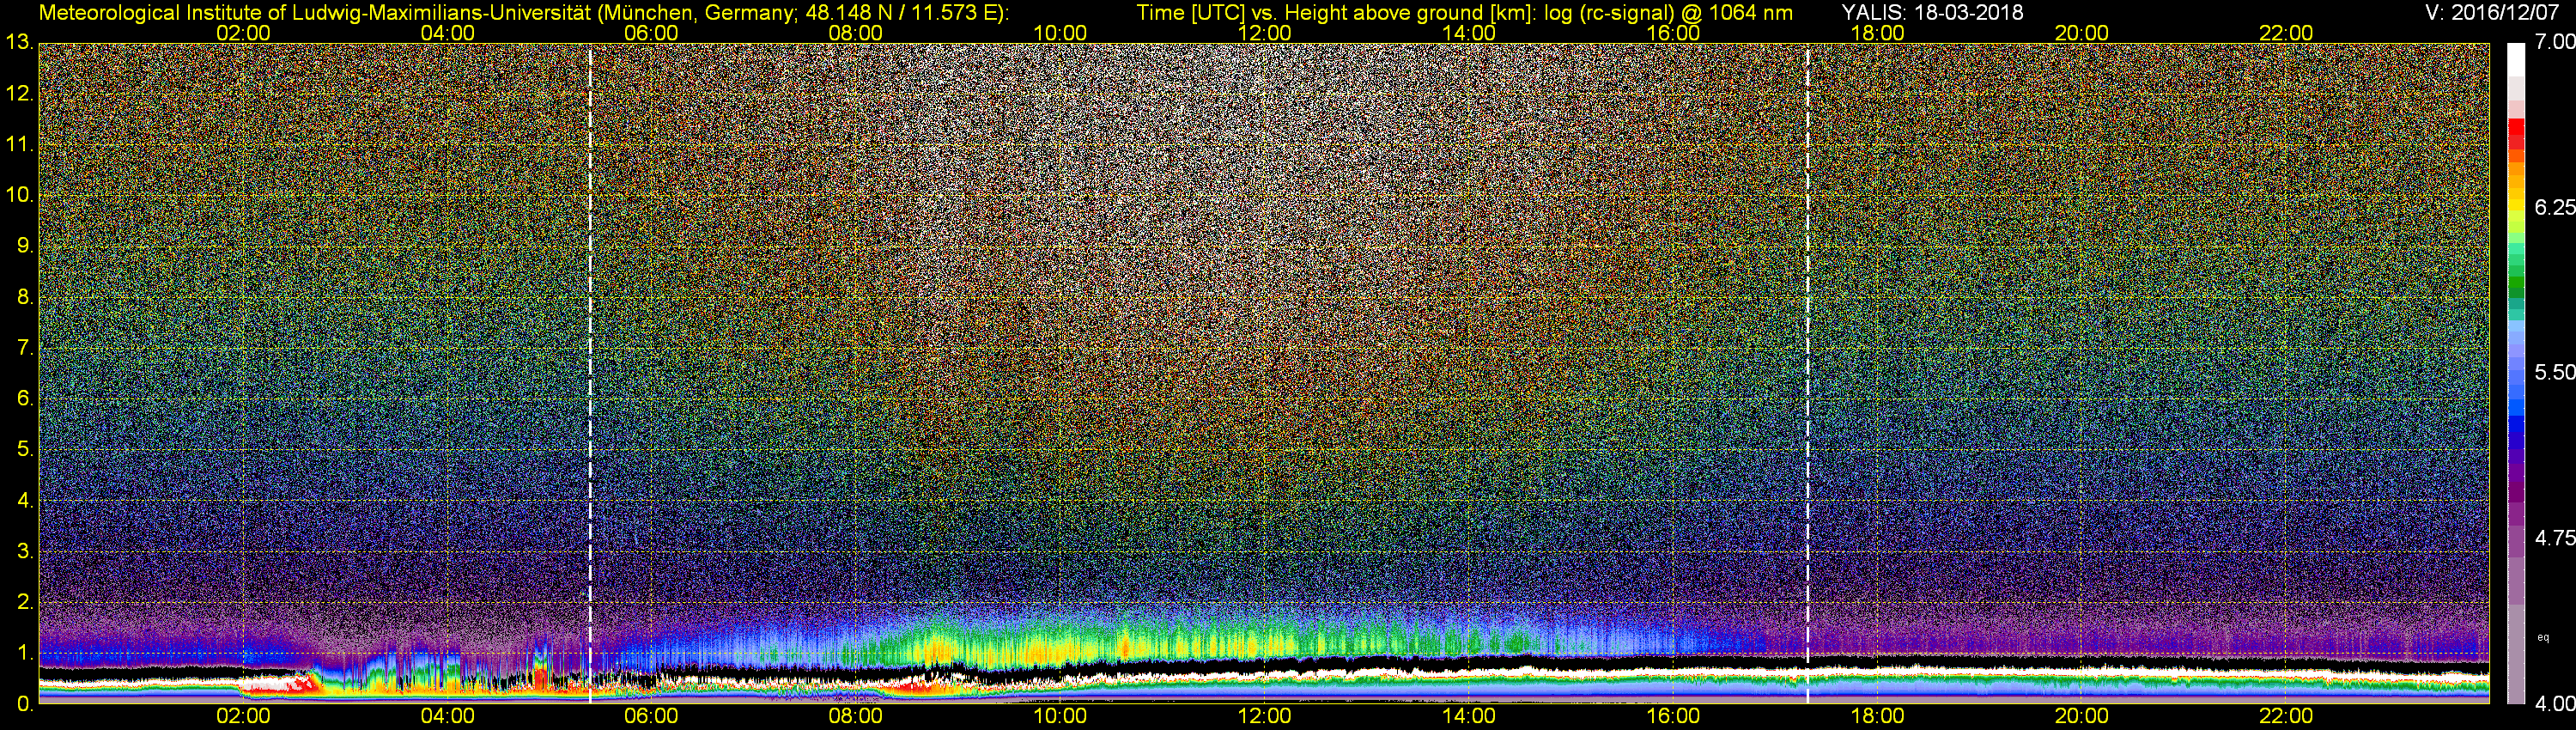Click 22:00 on the top time axis
Viewport: 2576px width, 730px height.
pos(2286,33)
